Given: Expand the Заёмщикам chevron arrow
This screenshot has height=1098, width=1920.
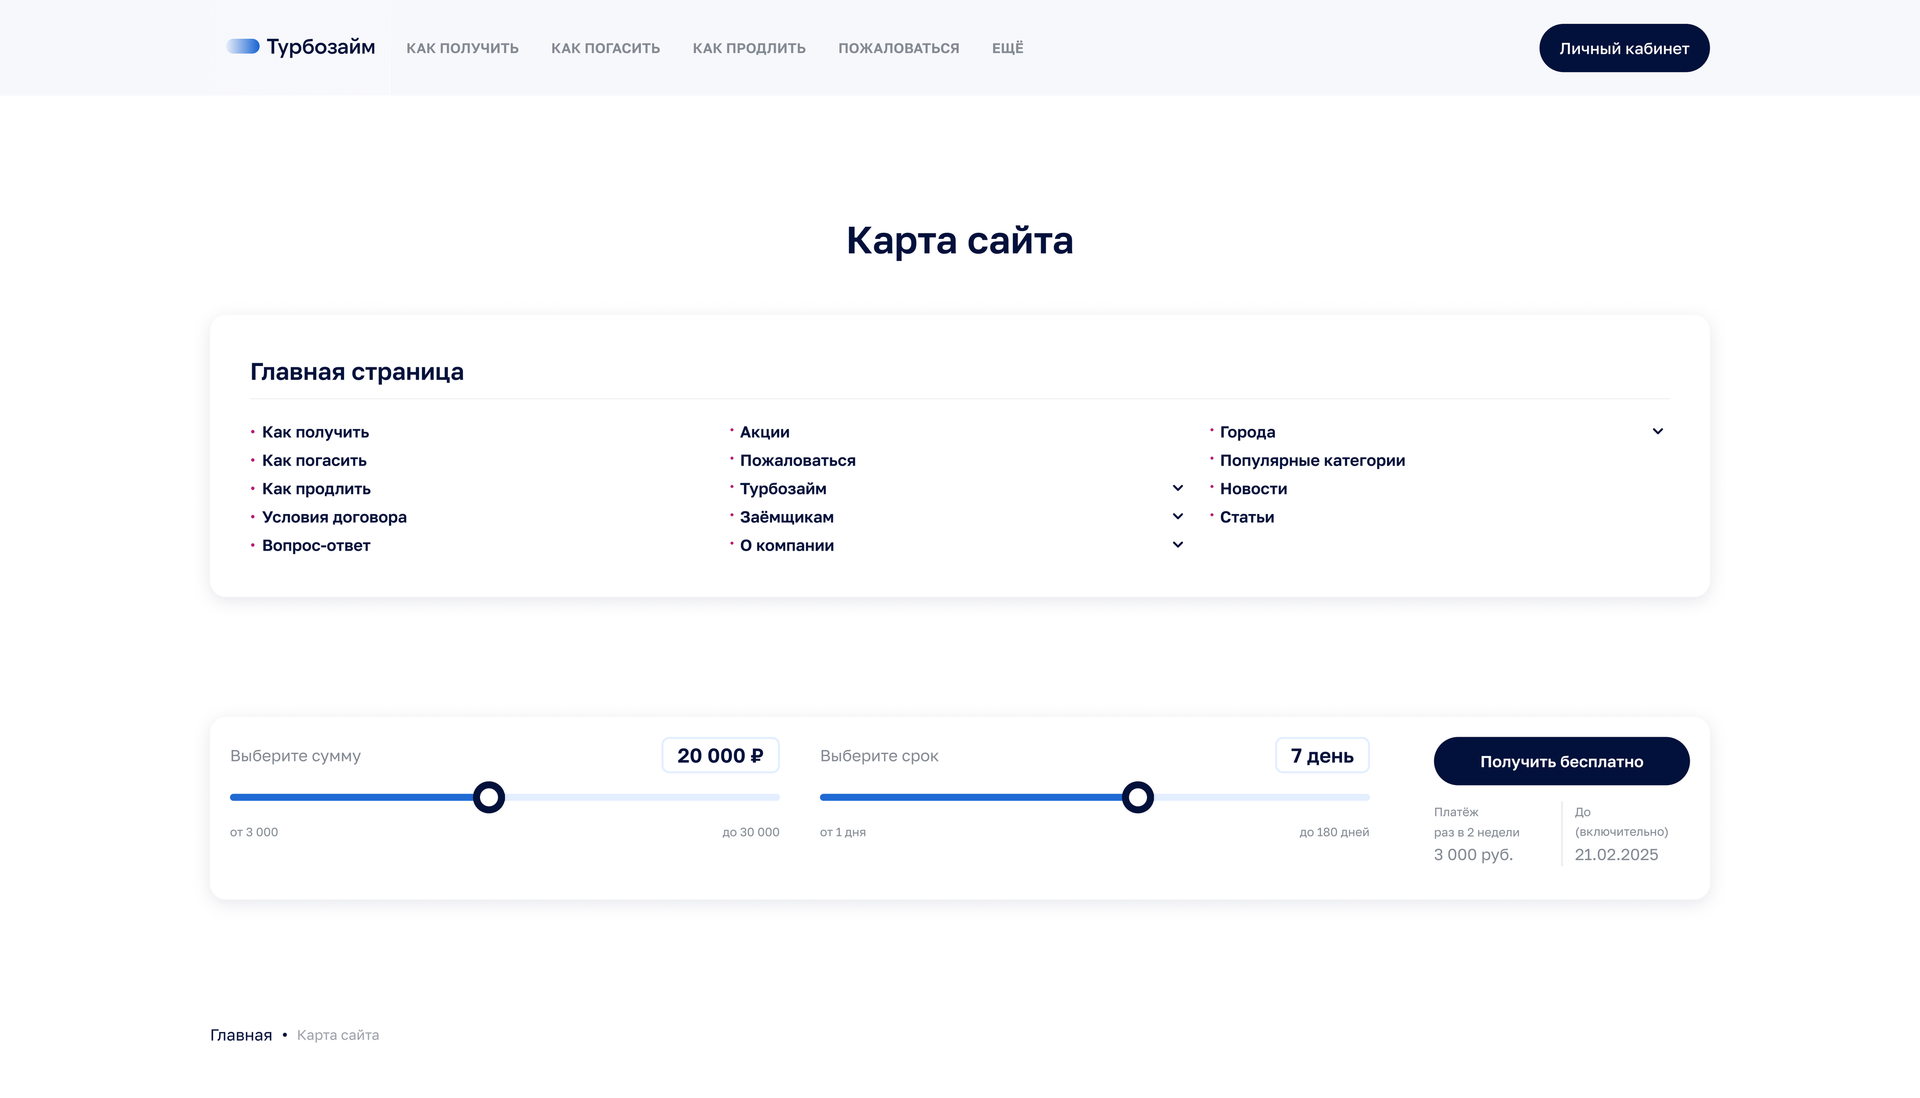Looking at the screenshot, I should tap(1177, 517).
